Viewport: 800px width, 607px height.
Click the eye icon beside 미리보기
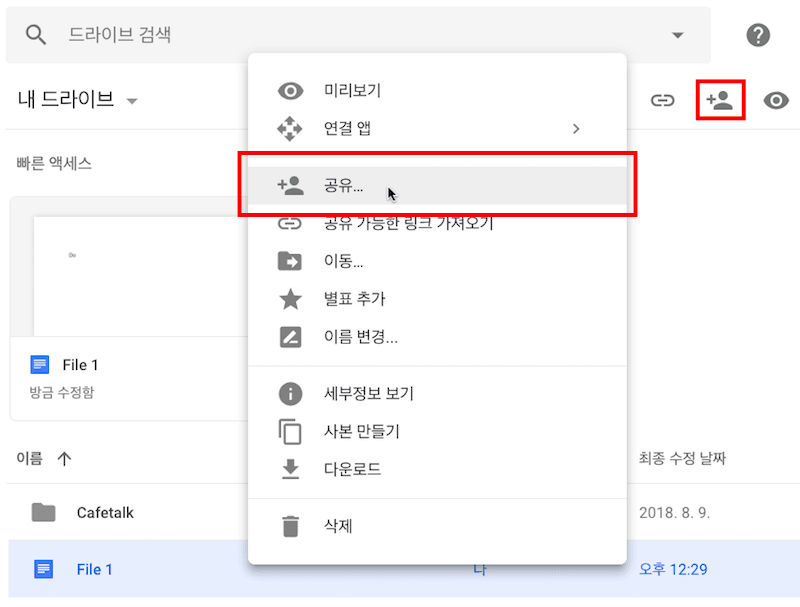click(290, 91)
